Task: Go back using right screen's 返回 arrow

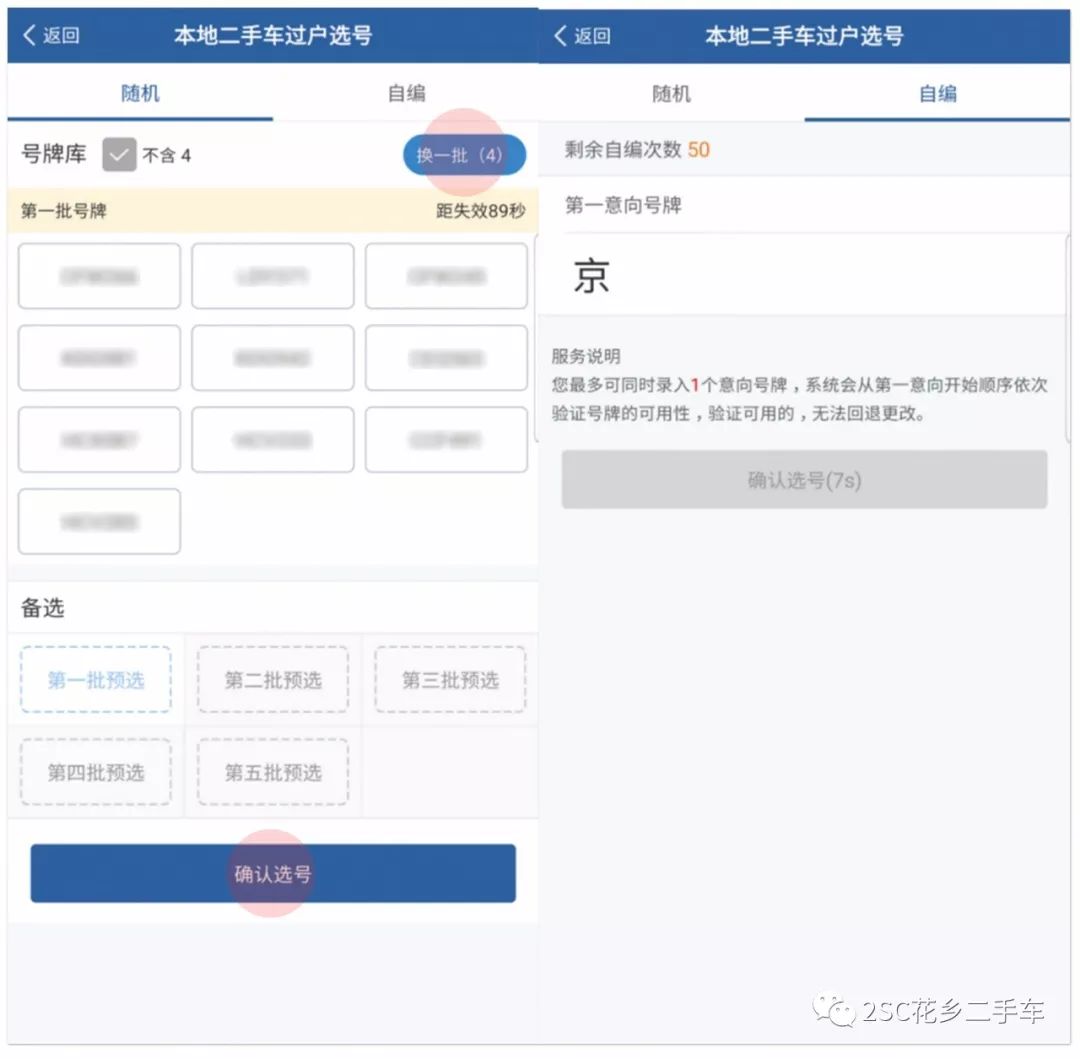Action: (583, 35)
